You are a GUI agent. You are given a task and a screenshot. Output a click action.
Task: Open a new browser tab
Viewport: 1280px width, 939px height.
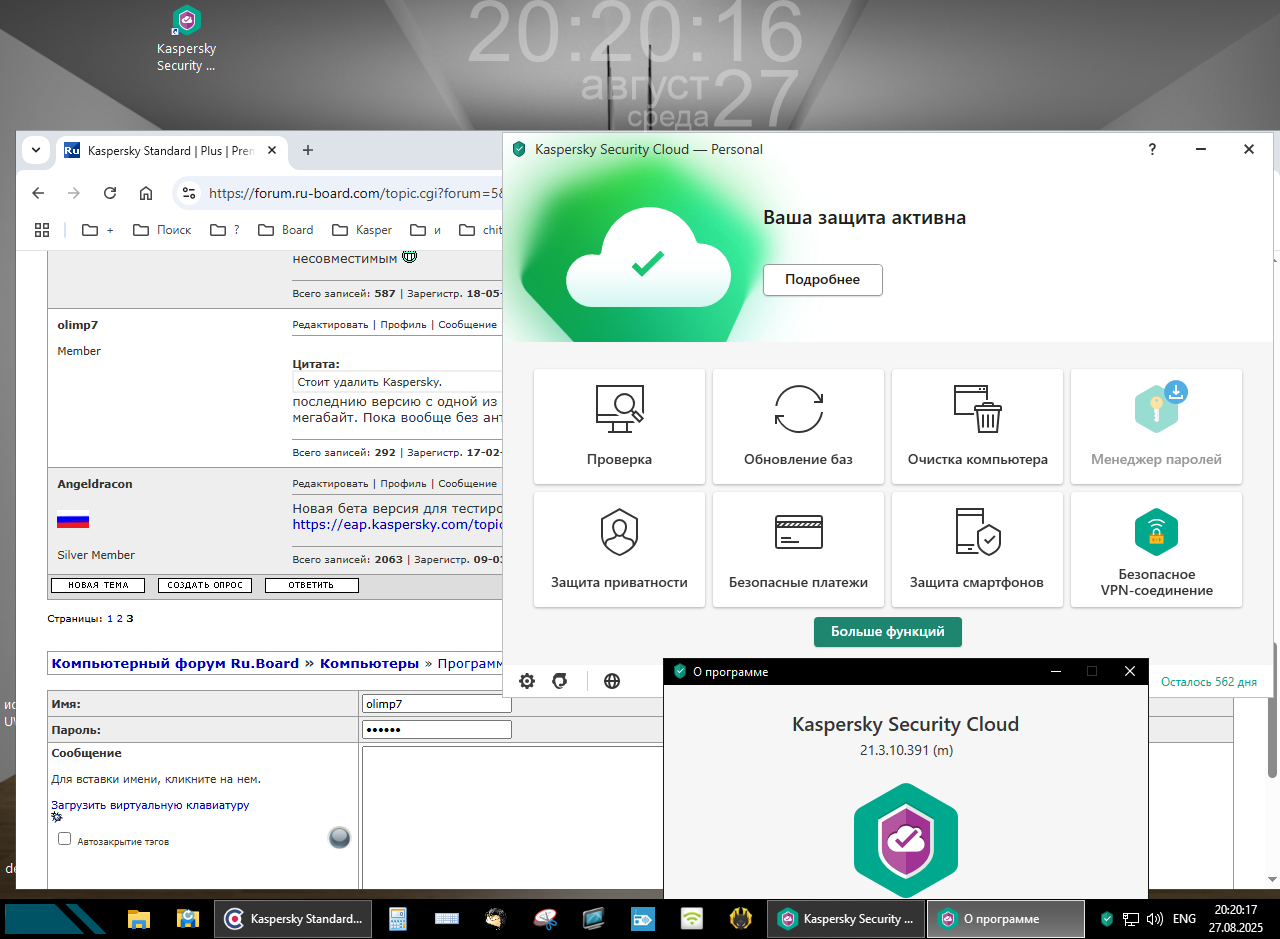[308, 151]
